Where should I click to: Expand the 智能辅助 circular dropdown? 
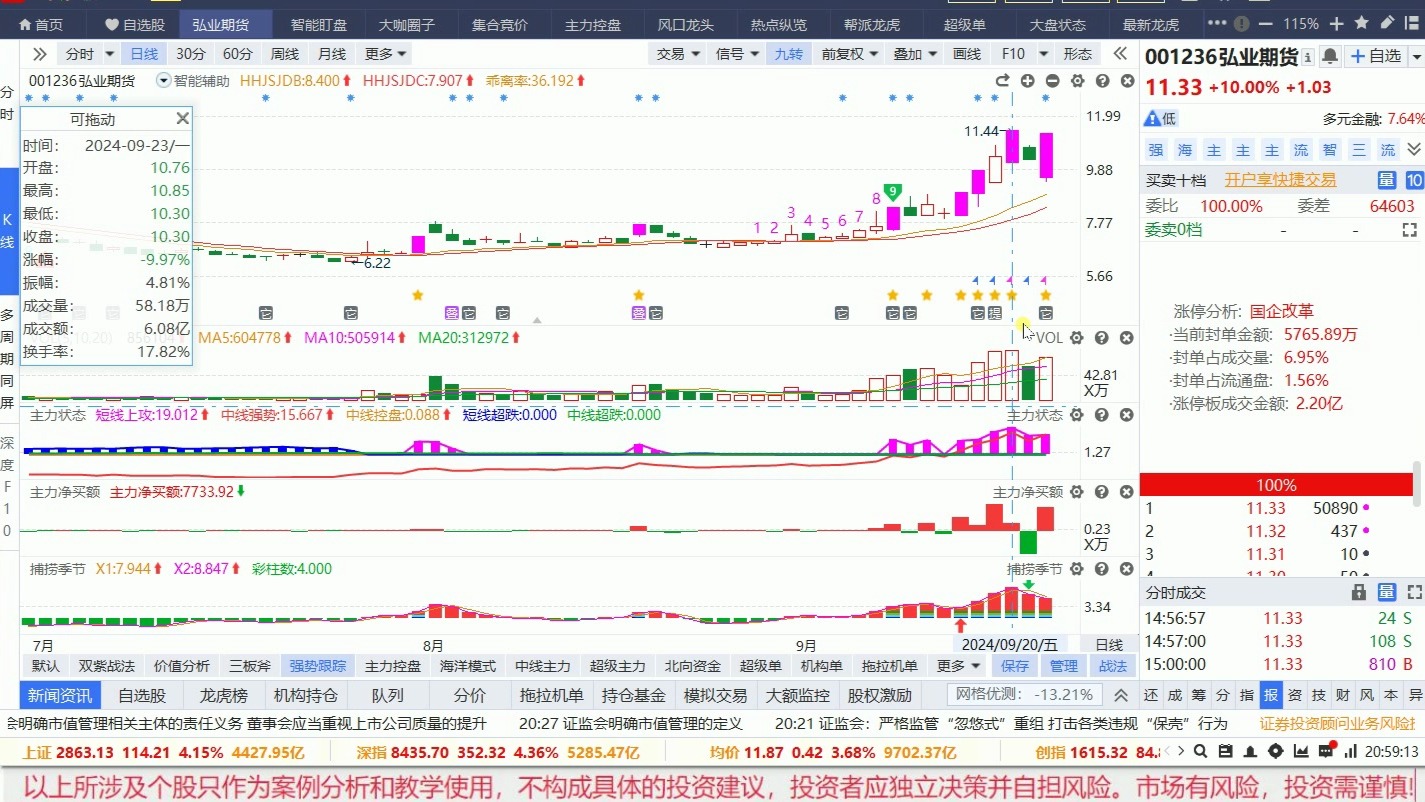point(164,81)
